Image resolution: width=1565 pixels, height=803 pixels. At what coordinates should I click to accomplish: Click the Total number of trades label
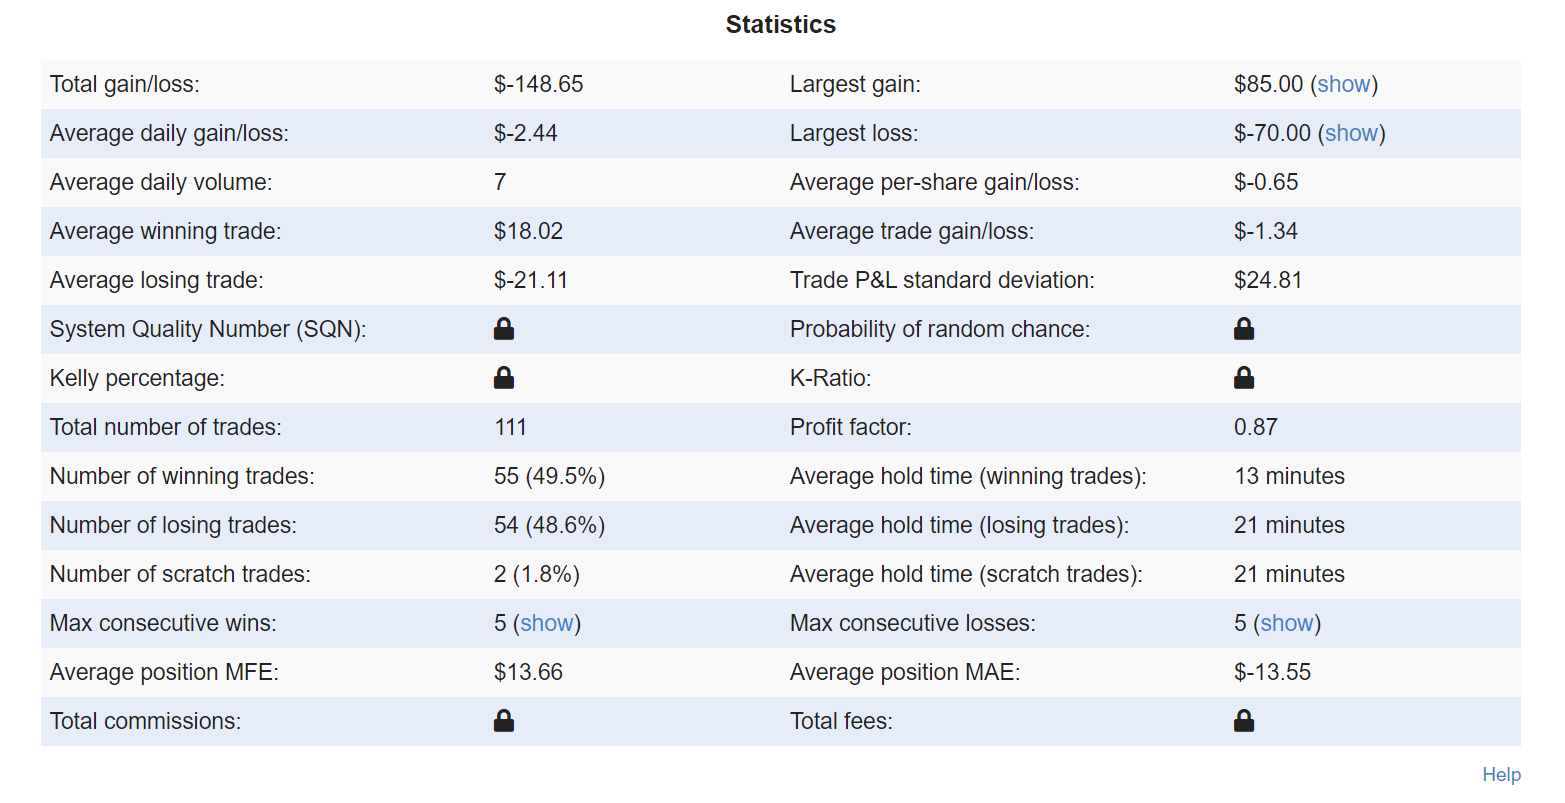[x=166, y=427]
